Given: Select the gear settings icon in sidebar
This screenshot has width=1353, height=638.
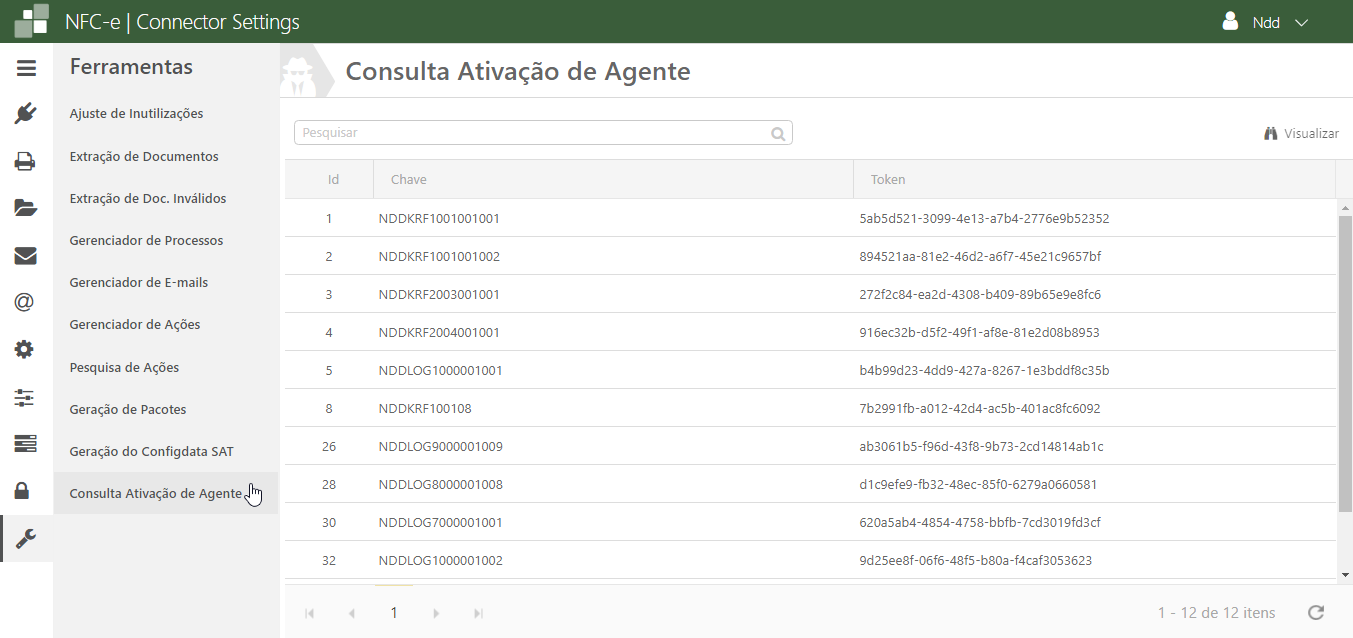Looking at the screenshot, I should (x=26, y=349).
